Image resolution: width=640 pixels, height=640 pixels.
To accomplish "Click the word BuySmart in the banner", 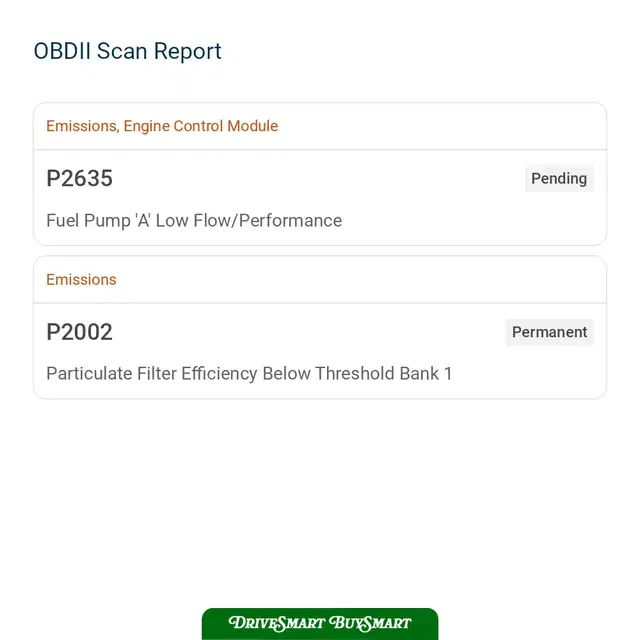I will [x=370, y=623].
